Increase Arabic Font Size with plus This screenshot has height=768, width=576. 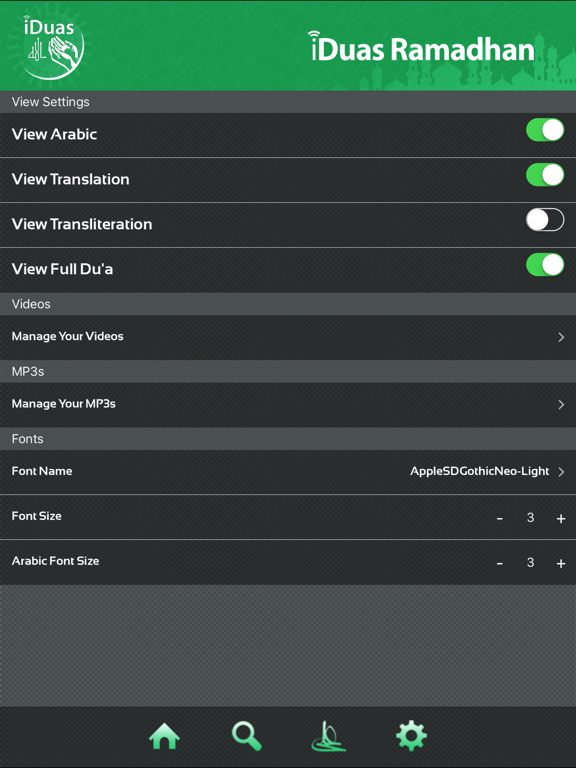coord(561,563)
